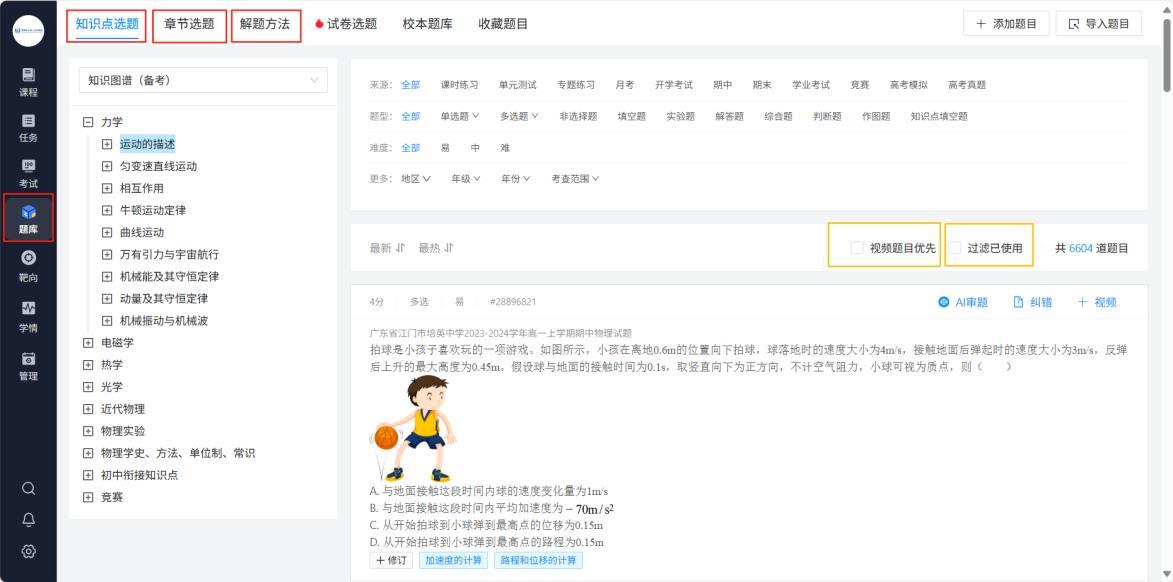This screenshot has width=1173, height=582.
Task: Sort questions by 最新
Action: coord(388,248)
